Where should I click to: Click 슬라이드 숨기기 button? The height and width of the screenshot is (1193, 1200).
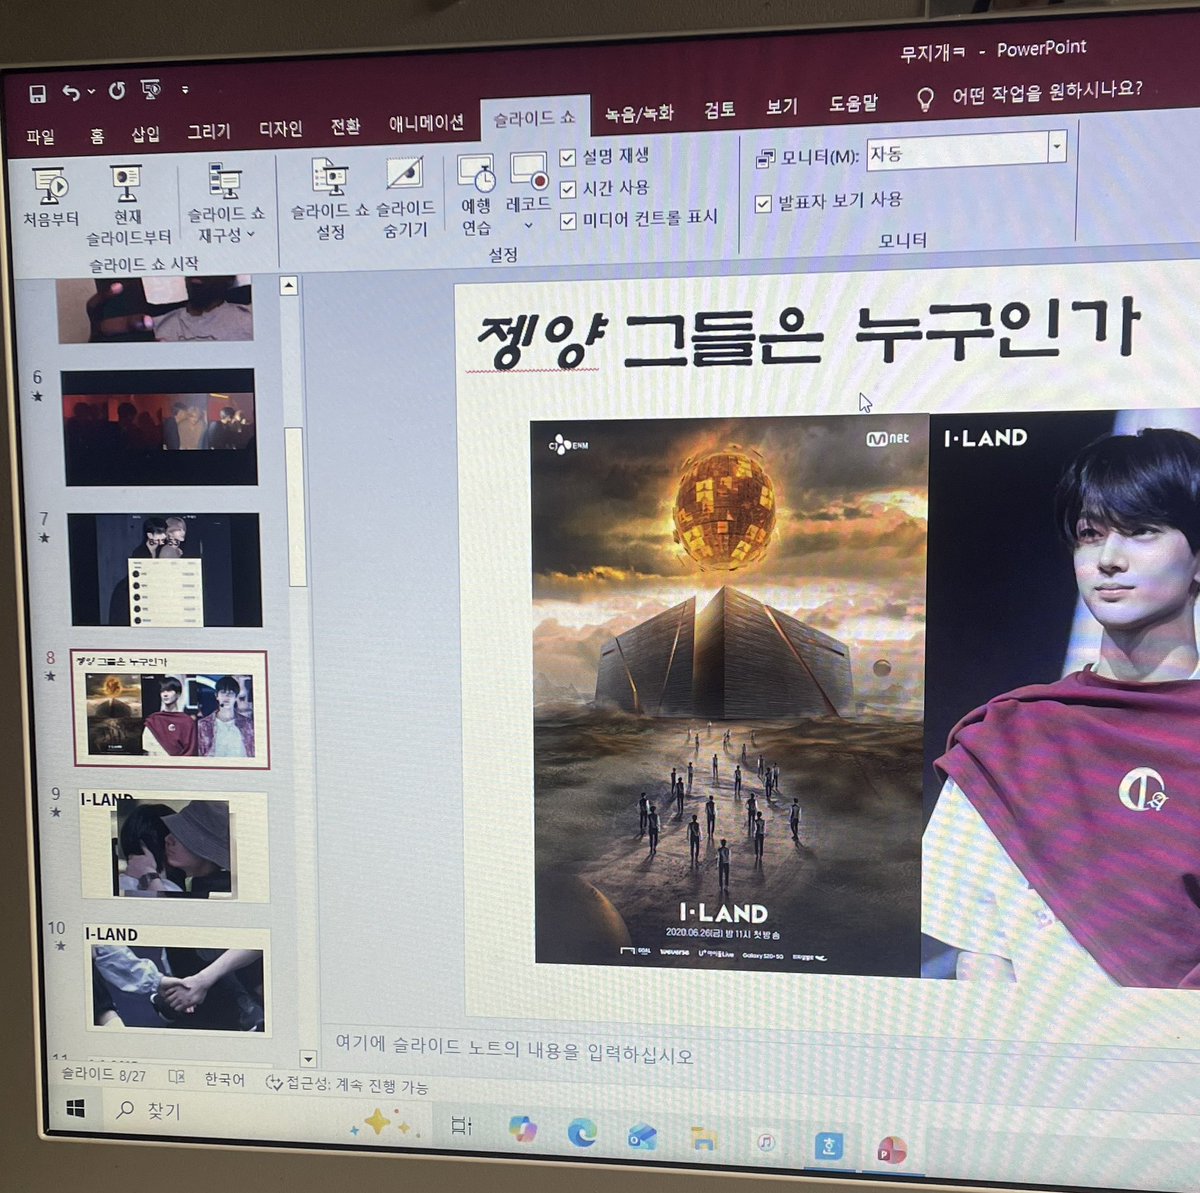(x=405, y=196)
